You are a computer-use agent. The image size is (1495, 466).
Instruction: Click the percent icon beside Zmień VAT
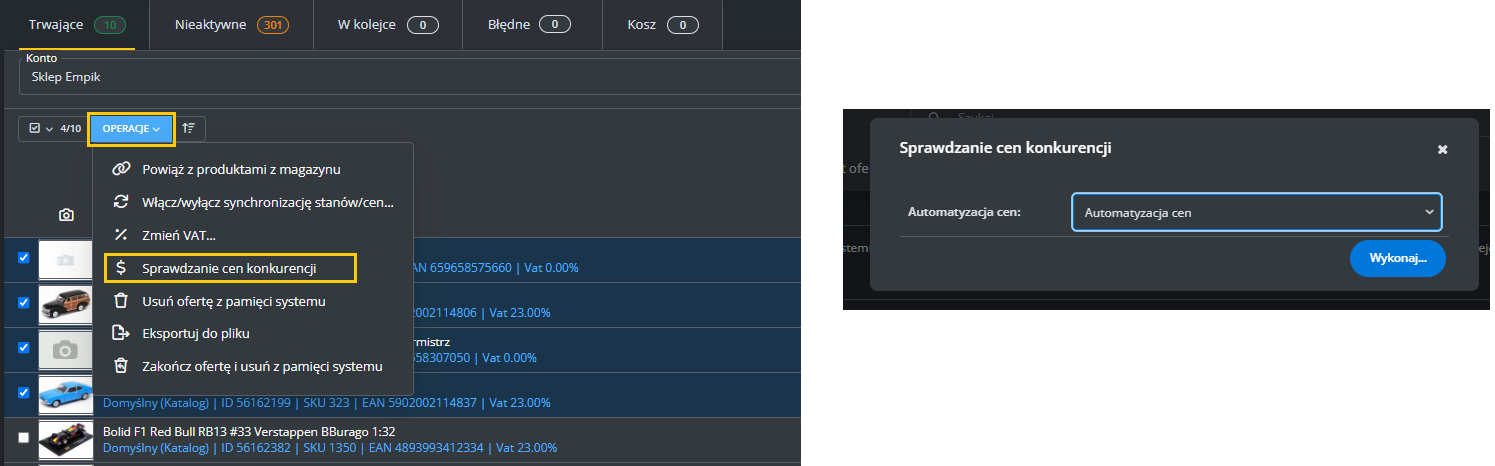tap(121, 235)
